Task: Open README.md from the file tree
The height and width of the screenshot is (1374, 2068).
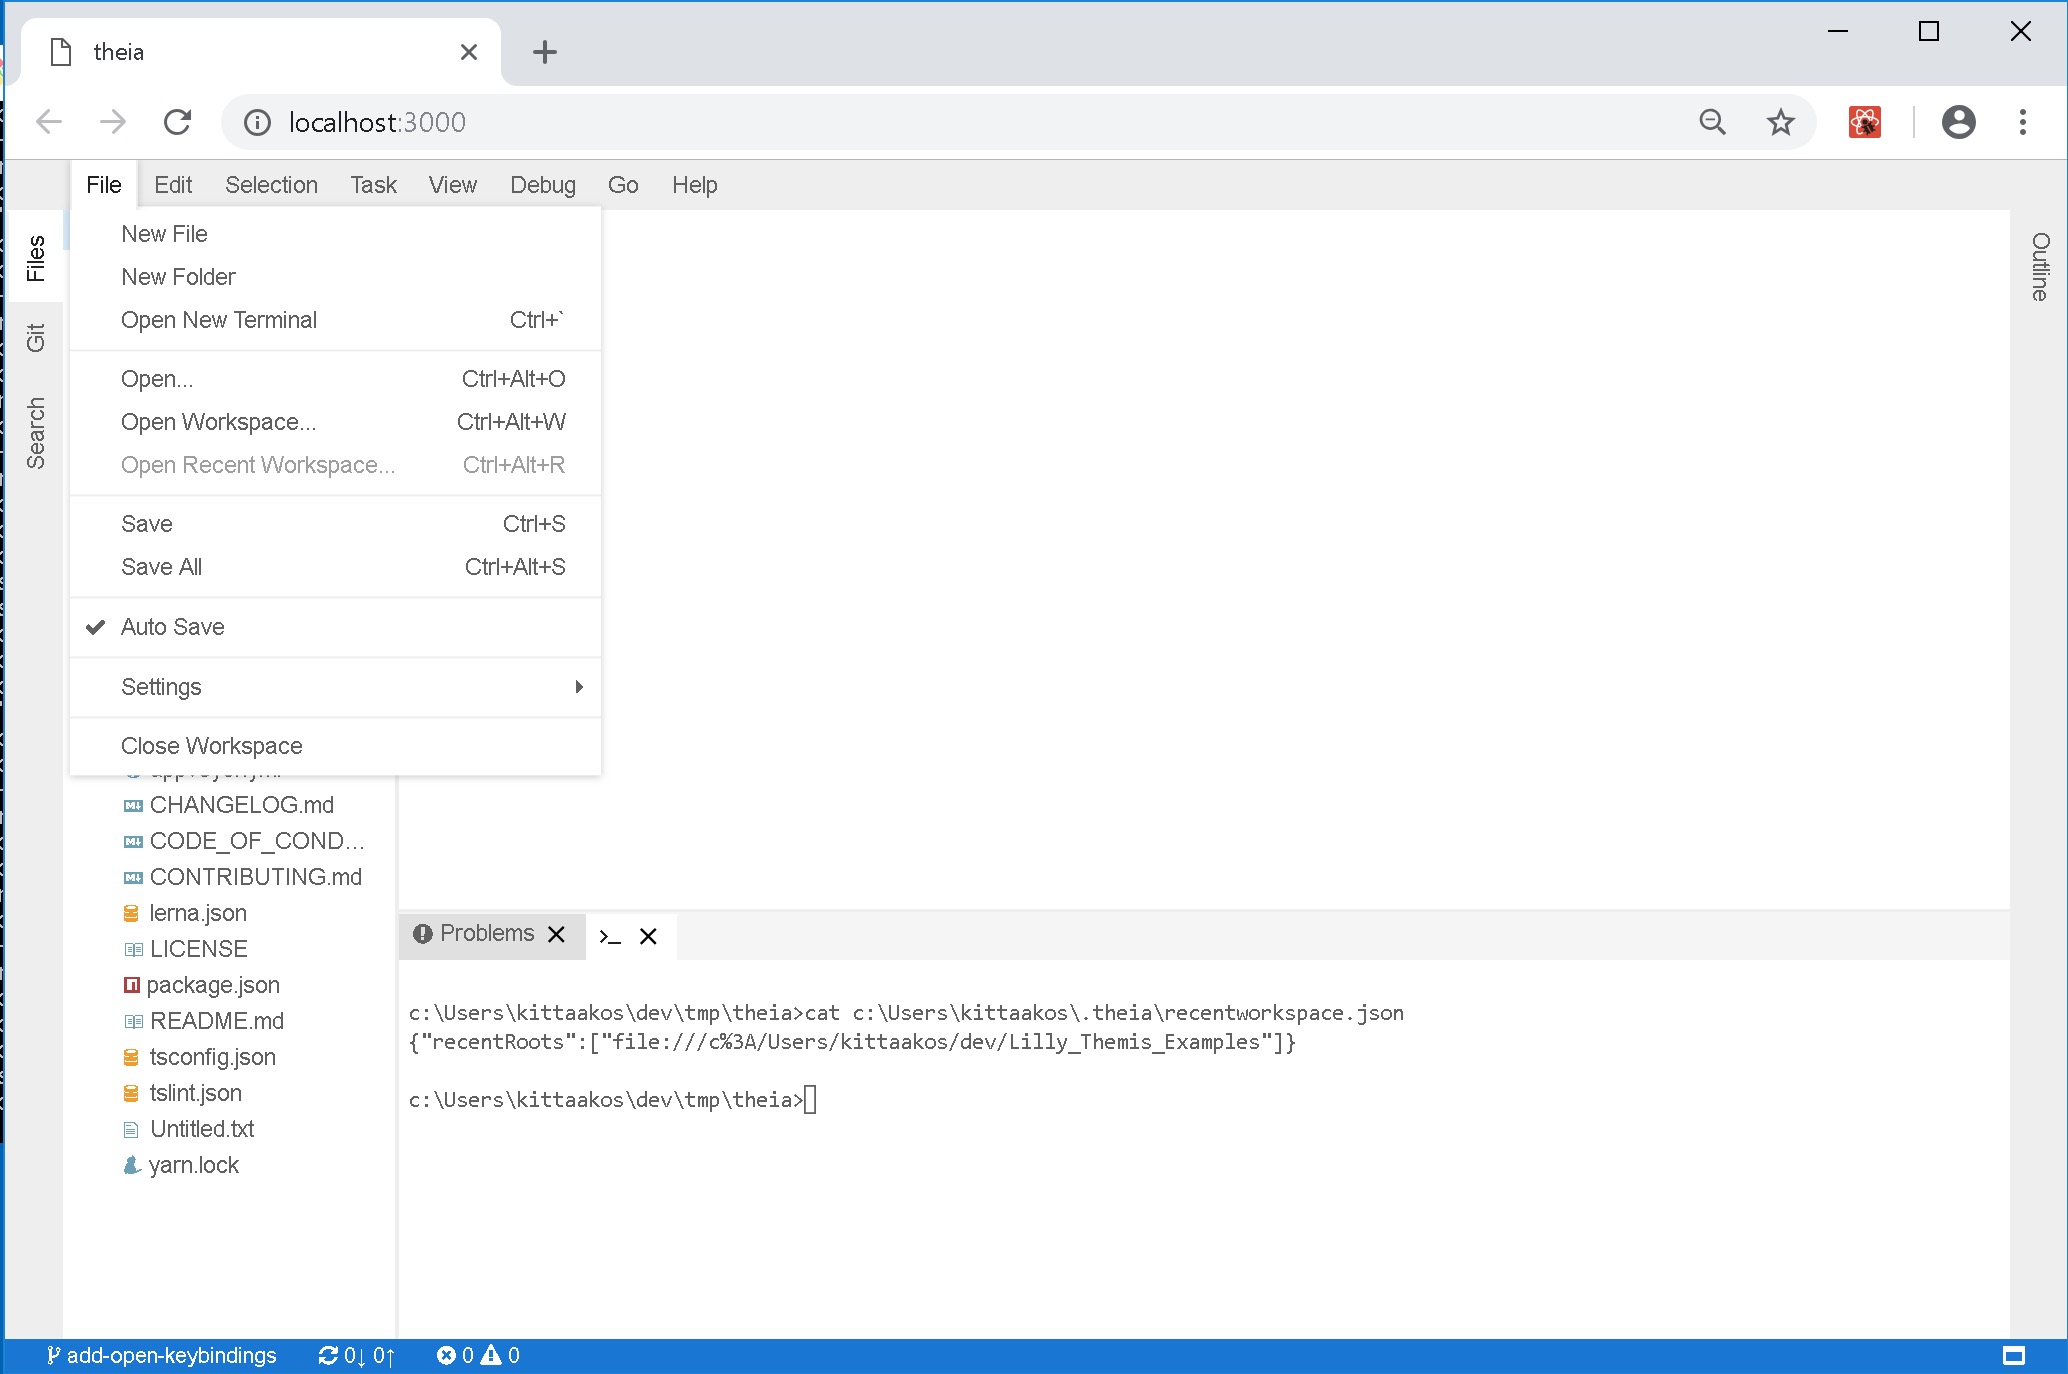Action: coord(216,1021)
